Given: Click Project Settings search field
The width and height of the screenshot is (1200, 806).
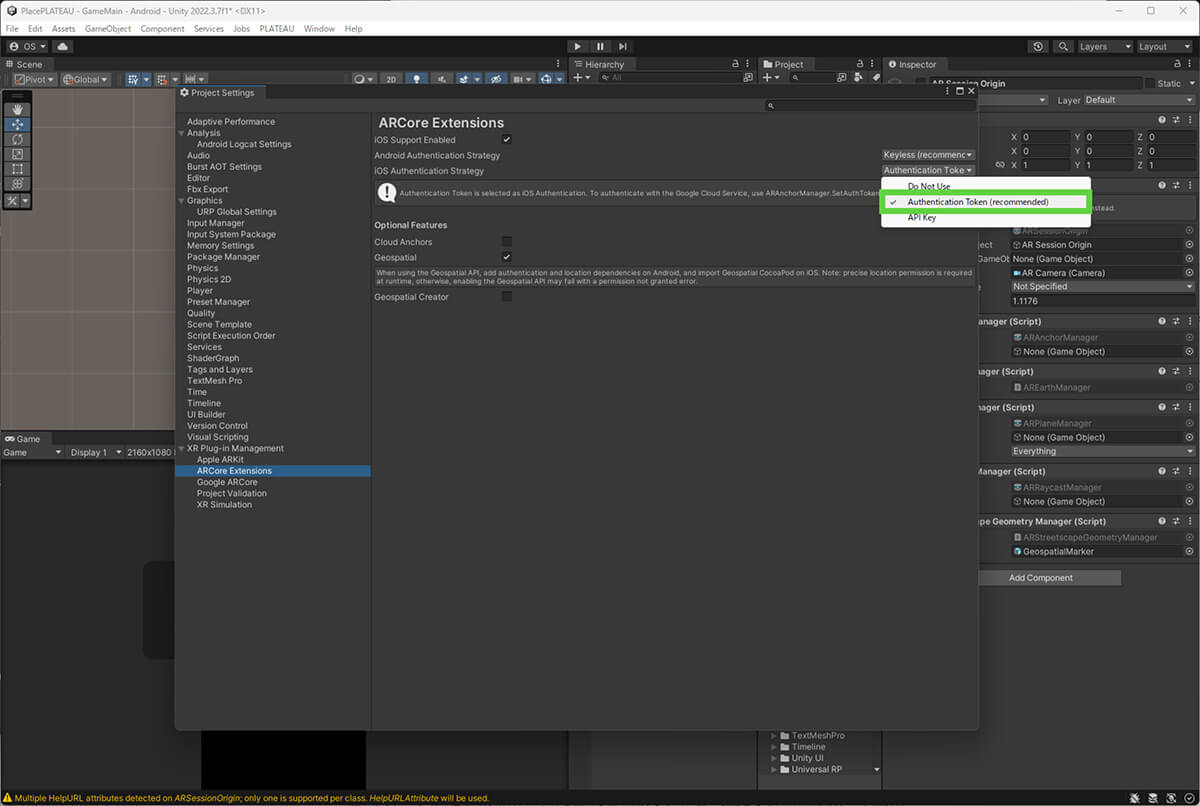Looking at the screenshot, I should click(x=870, y=106).
